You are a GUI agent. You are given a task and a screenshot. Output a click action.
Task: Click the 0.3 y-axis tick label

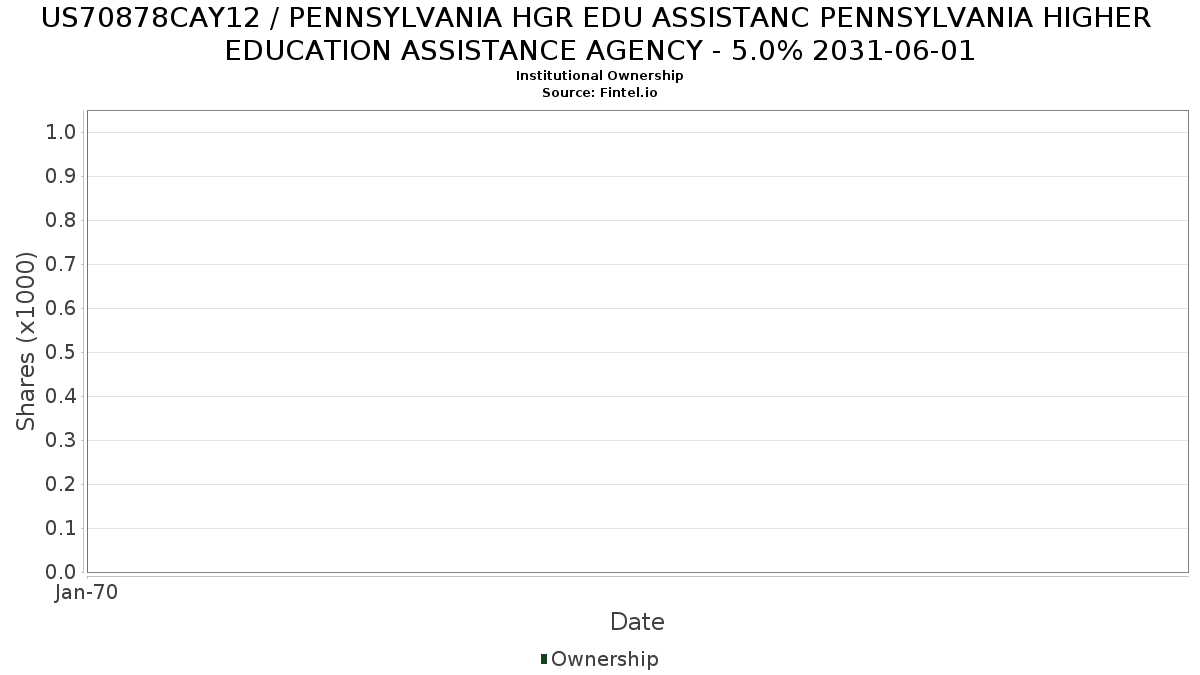tap(61, 440)
